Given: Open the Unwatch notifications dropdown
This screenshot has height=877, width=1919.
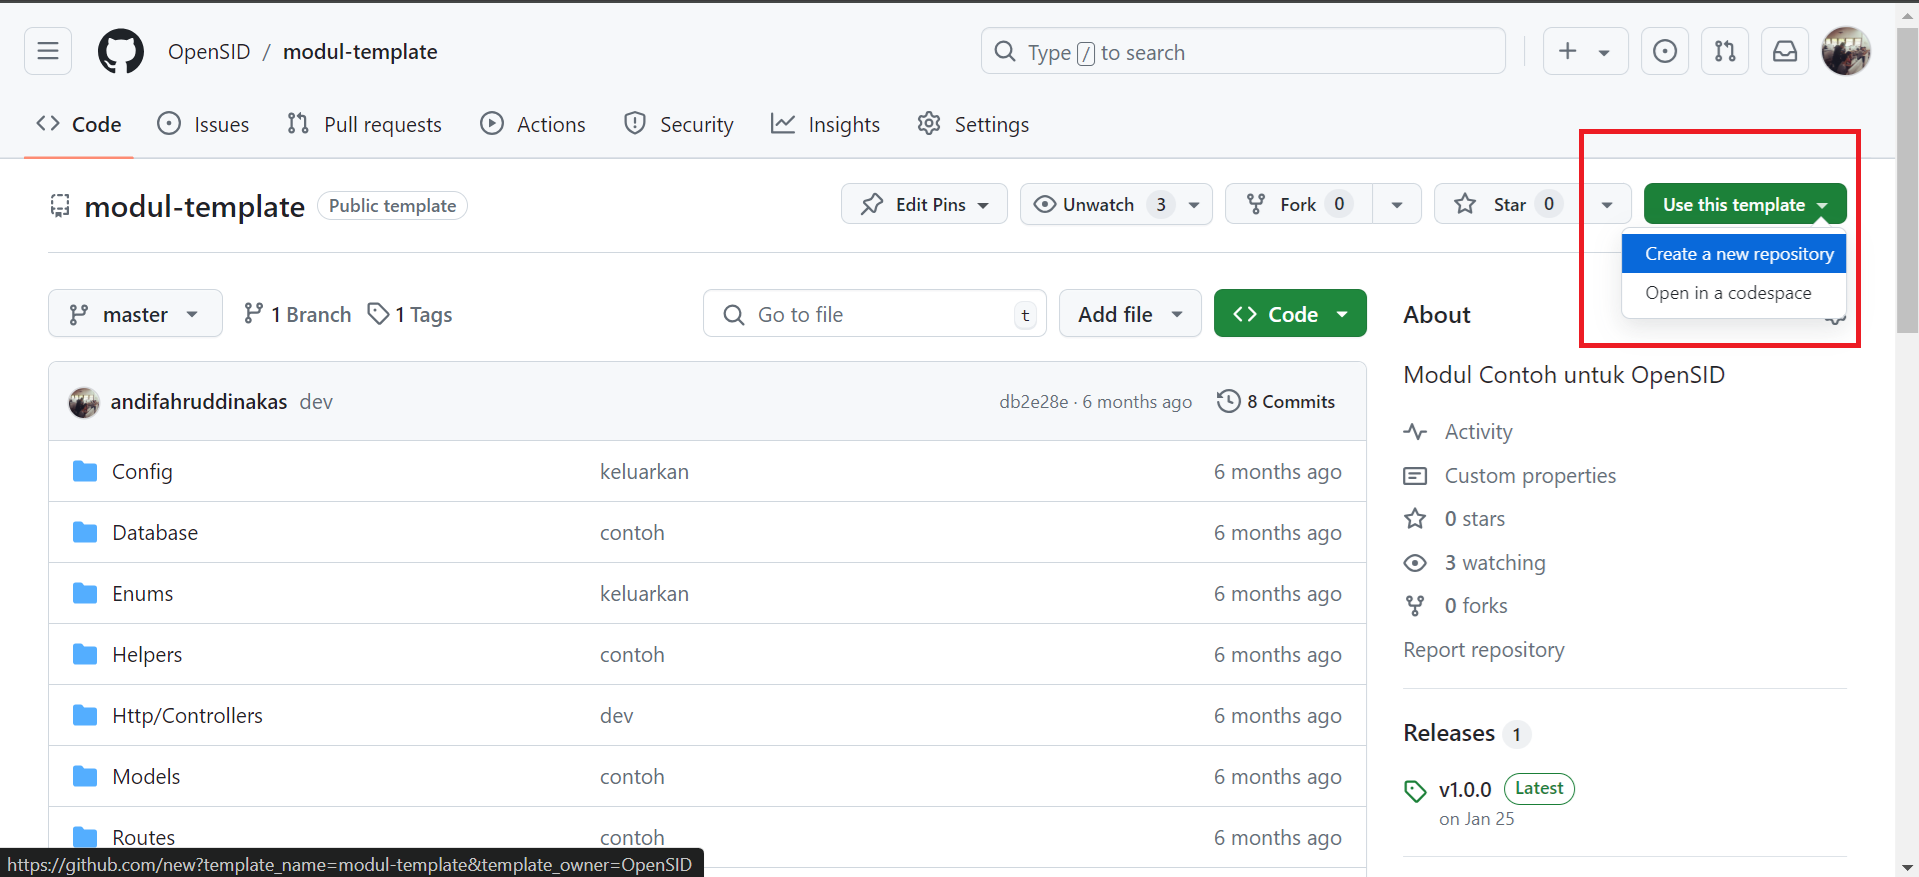Looking at the screenshot, I should [1116, 204].
